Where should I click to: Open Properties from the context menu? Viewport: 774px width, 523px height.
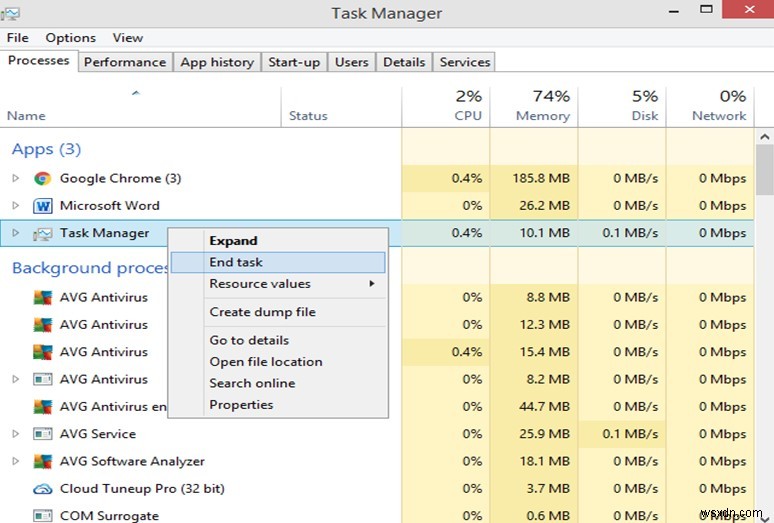pos(278,405)
